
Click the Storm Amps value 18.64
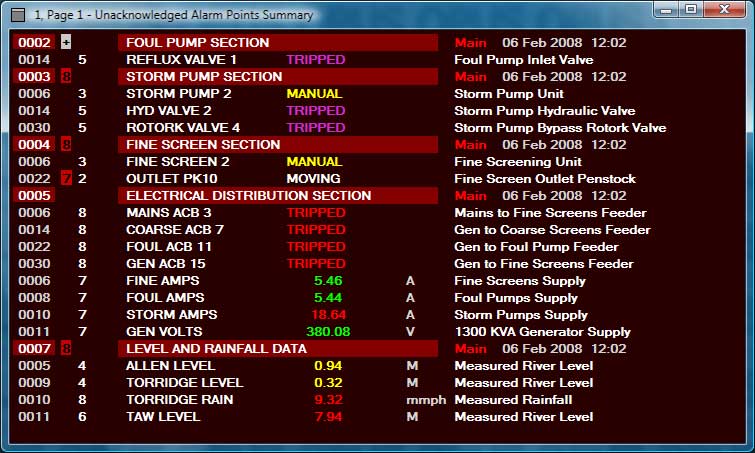tap(329, 315)
